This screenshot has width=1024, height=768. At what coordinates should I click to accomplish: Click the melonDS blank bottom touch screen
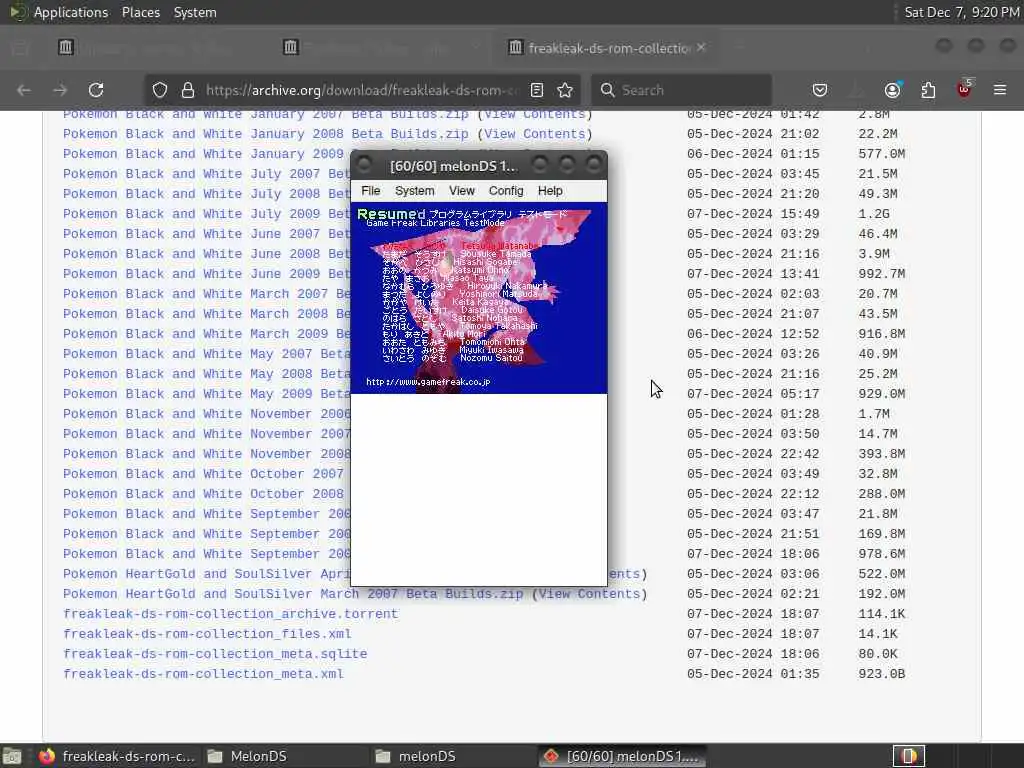[479, 490]
